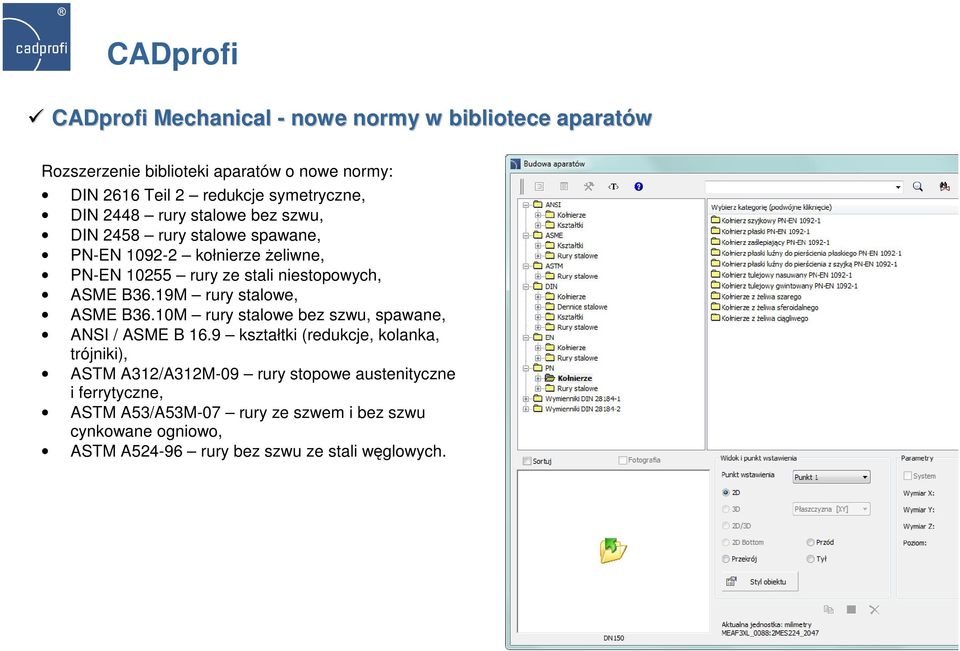Click 'Kołnierze z żeliwa sferoidalnego' entry
Image resolution: width=960 pixels, height=651 pixels.
[770, 307]
